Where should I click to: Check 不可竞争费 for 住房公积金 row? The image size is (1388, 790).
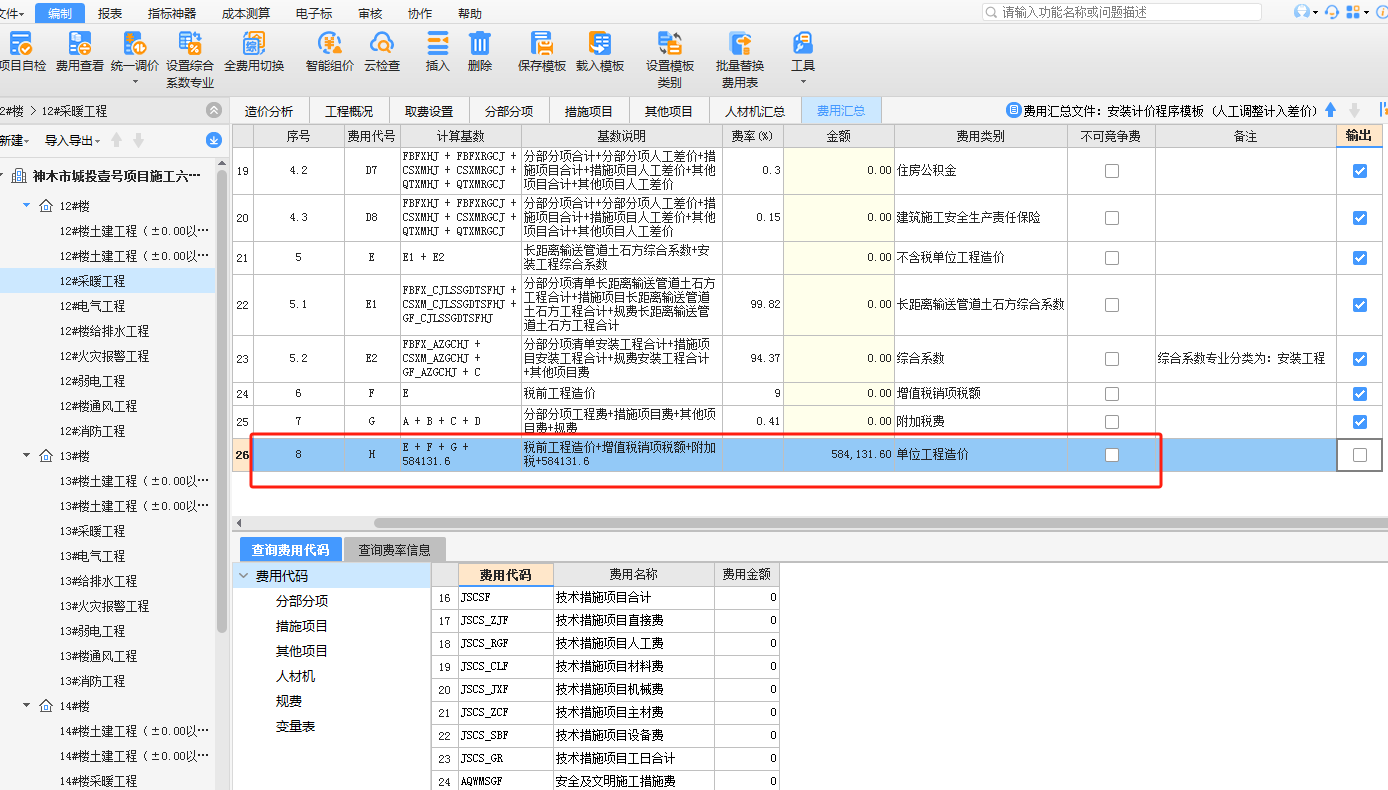click(x=1111, y=171)
